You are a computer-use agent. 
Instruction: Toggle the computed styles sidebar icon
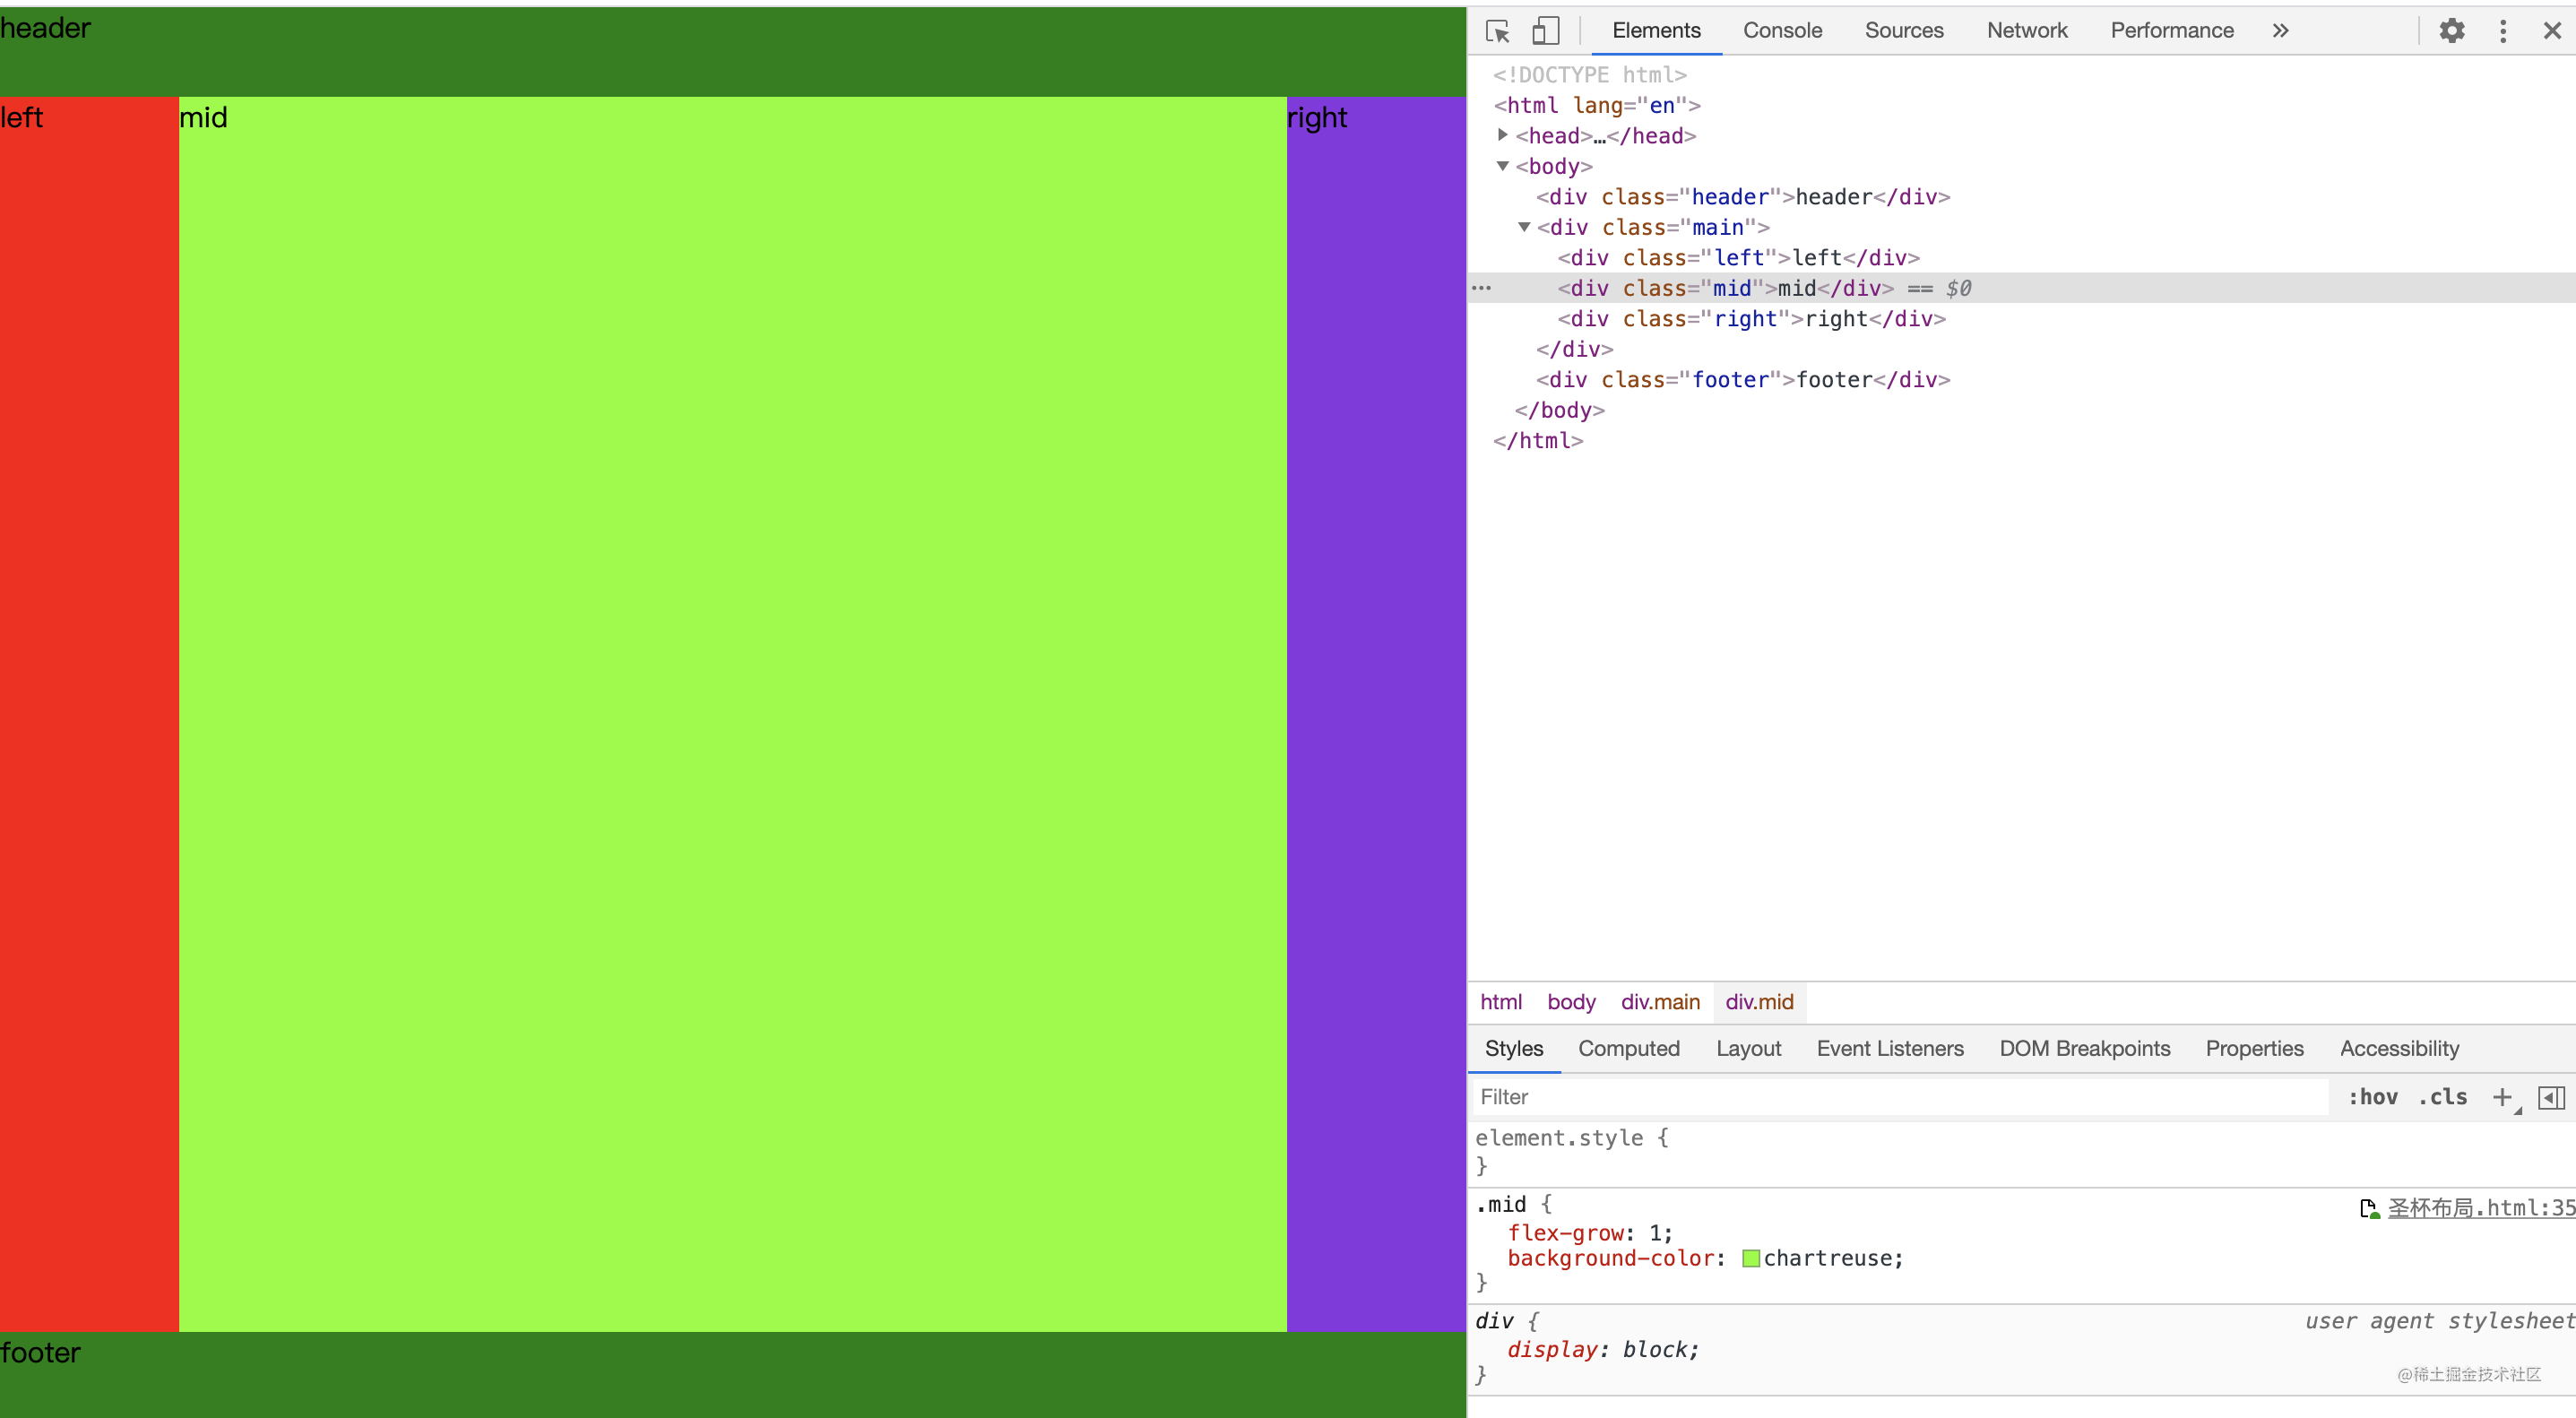2551,1097
